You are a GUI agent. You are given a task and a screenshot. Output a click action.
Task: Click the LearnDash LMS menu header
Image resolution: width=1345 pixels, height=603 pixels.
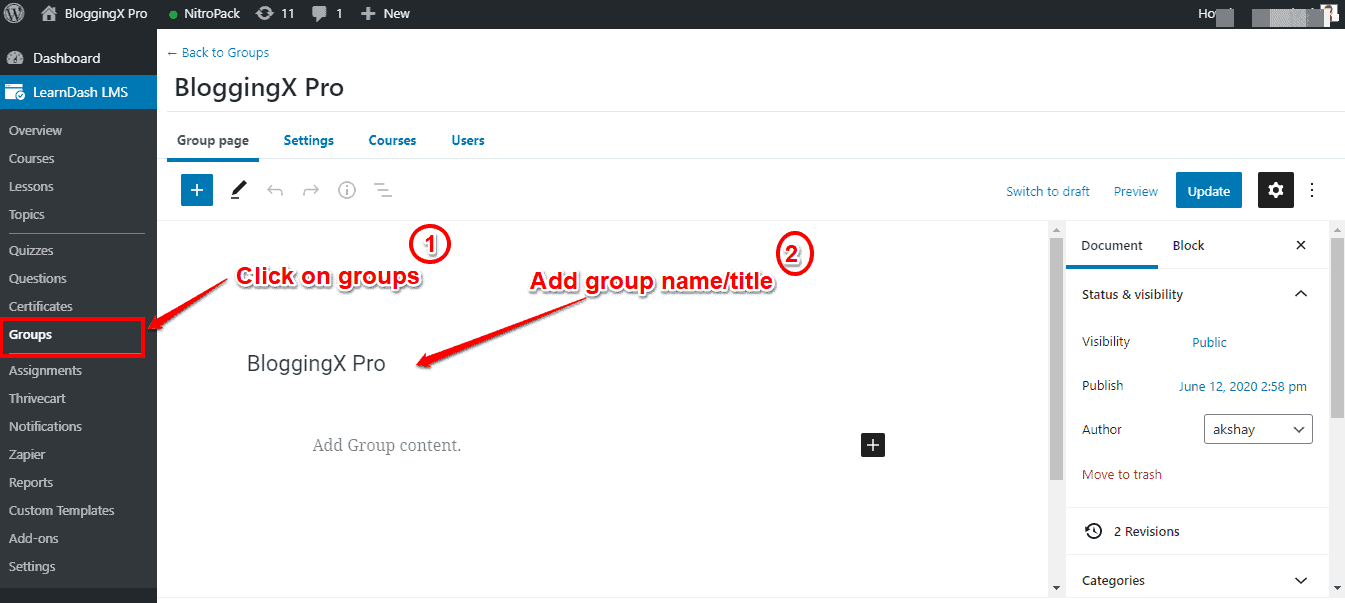(x=78, y=93)
